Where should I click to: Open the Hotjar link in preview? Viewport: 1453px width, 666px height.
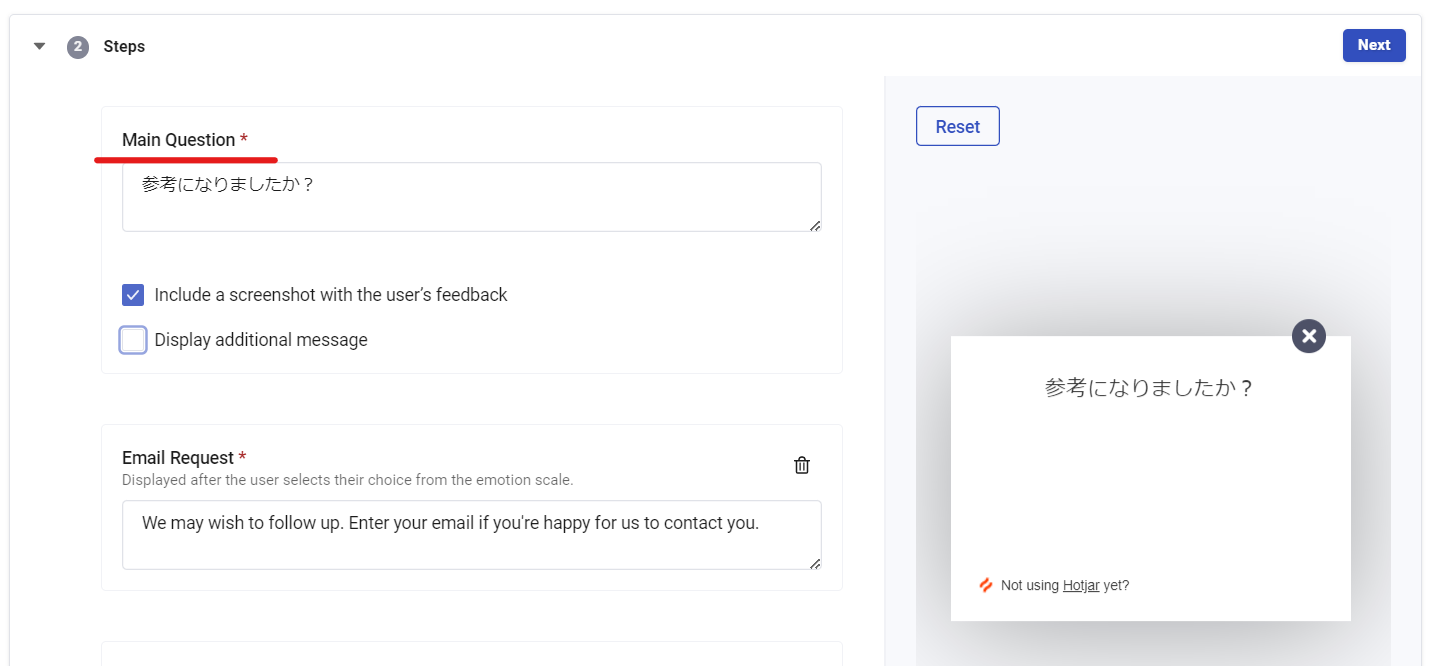1081,586
